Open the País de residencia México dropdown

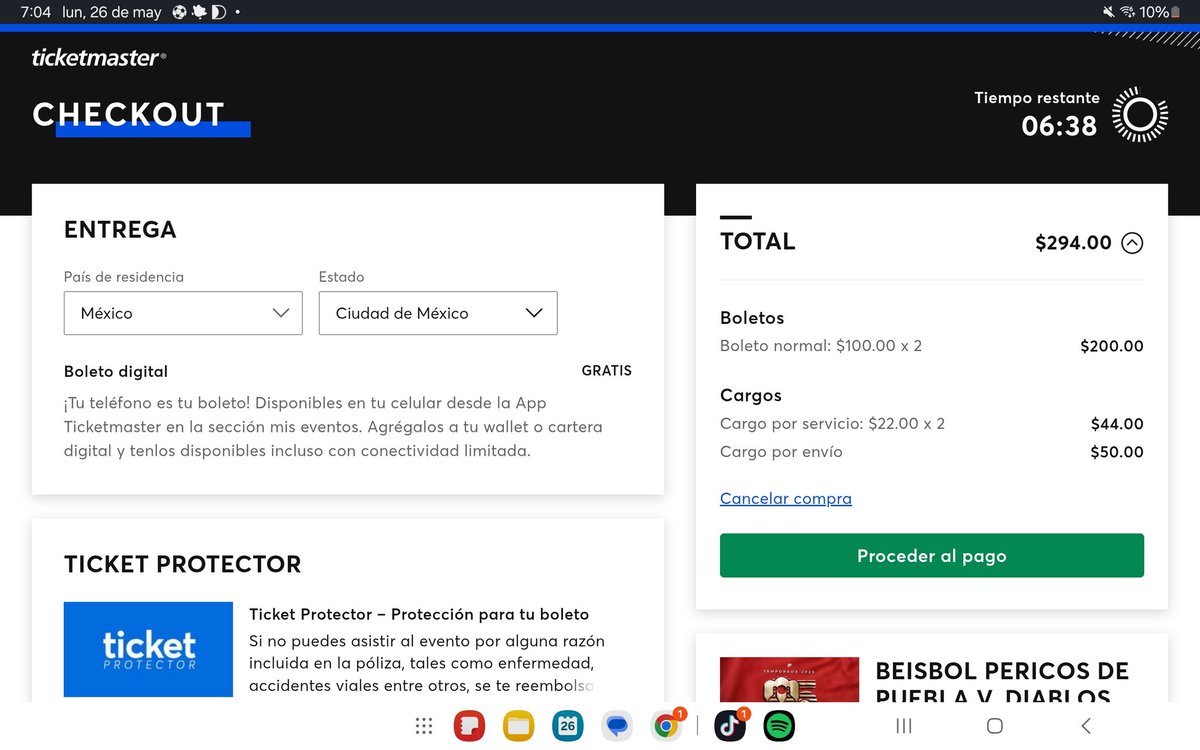[x=183, y=313]
